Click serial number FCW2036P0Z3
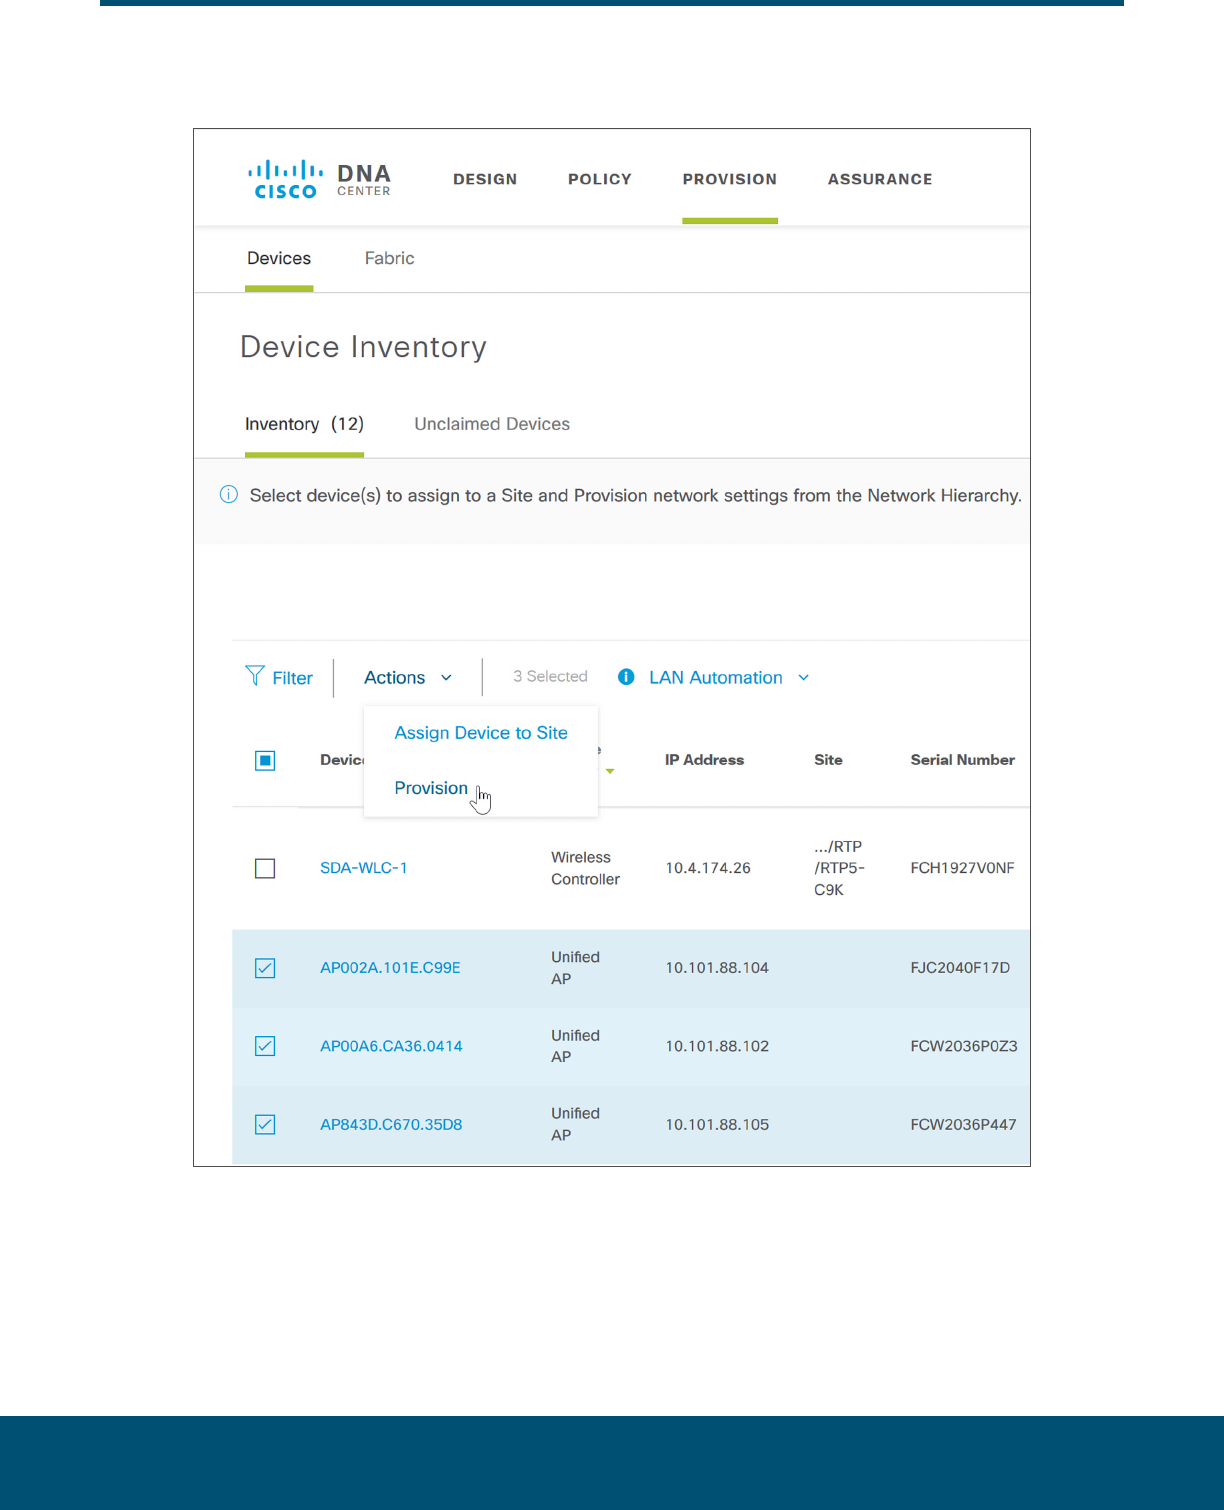Screen dimensions: 1224x1510 [x=964, y=1046]
